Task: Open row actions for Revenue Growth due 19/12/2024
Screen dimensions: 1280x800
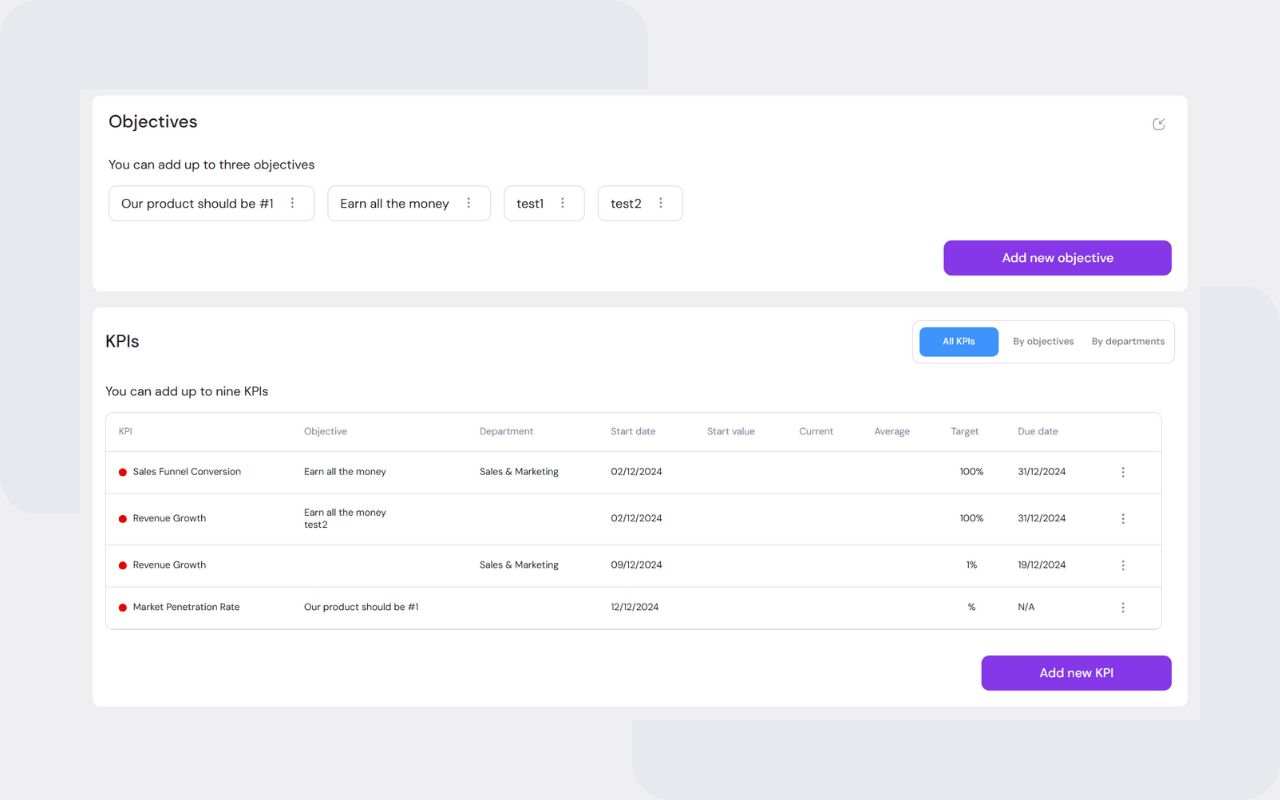Action: pyautogui.click(x=1123, y=565)
